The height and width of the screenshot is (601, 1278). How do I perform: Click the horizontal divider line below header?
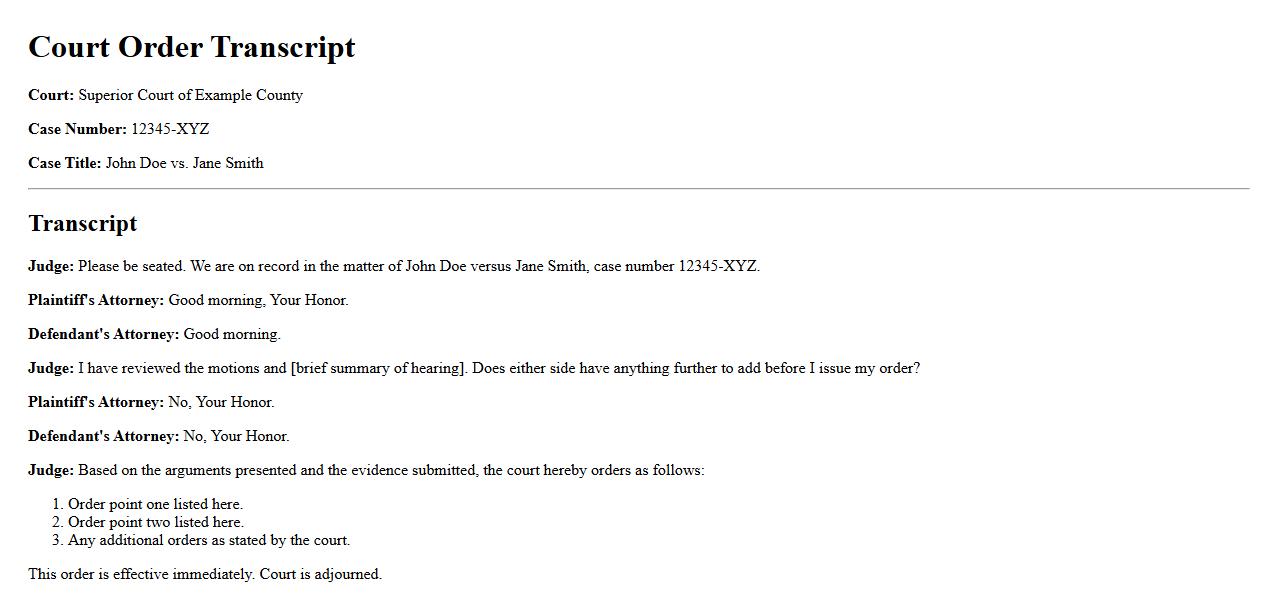click(x=638, y=188)
